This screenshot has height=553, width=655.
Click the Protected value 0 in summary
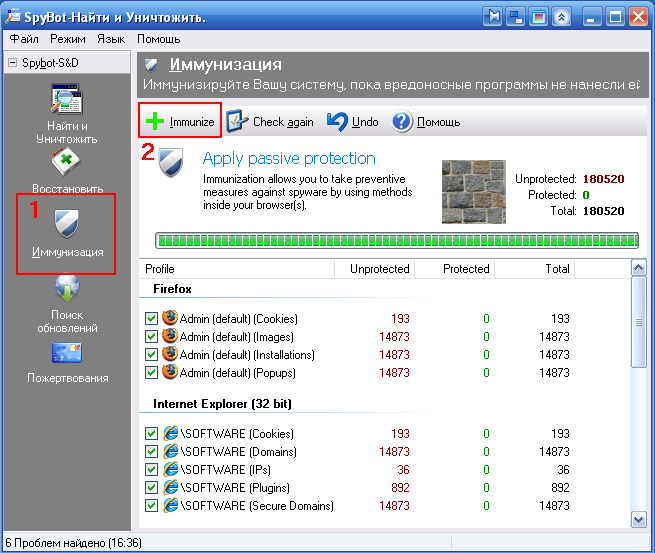(586, 195)
